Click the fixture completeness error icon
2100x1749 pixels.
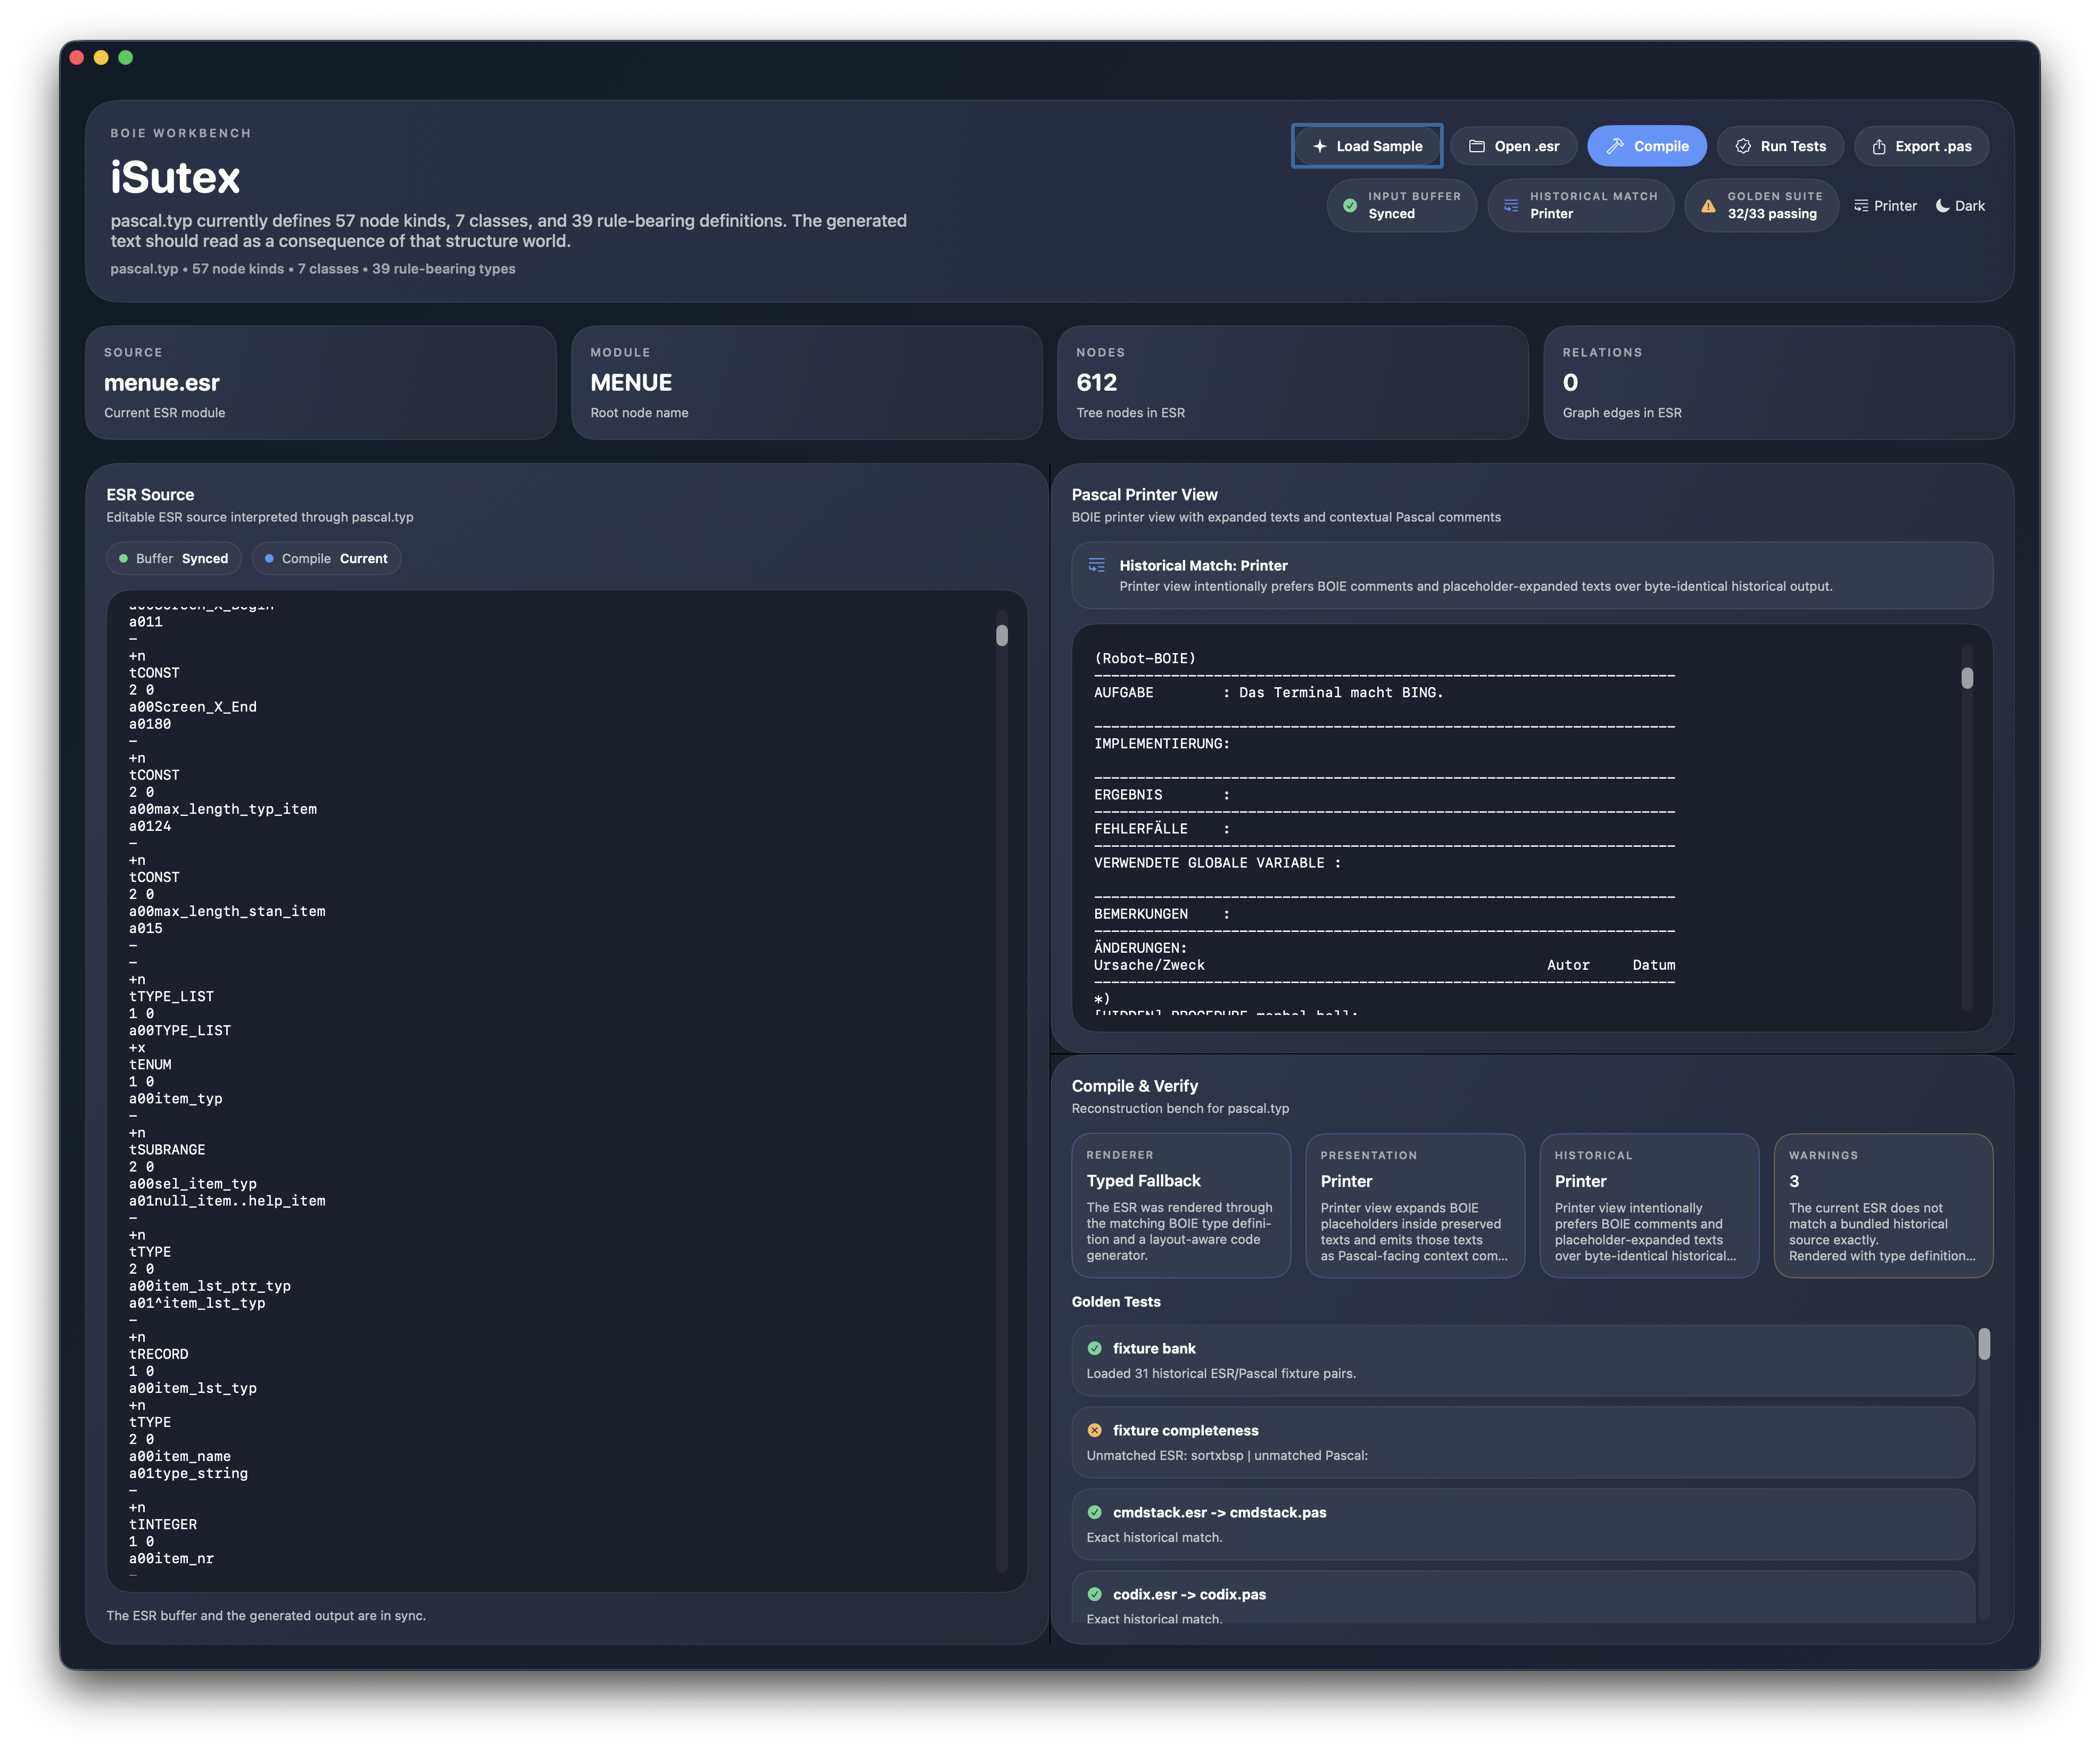click(x=1094, y=1430)
